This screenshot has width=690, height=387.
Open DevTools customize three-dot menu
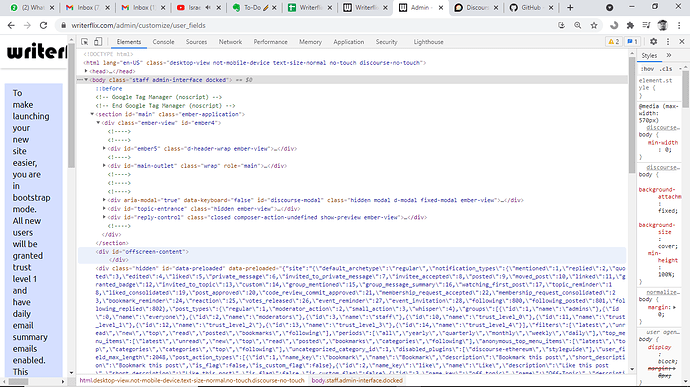[x=668, y=41]
